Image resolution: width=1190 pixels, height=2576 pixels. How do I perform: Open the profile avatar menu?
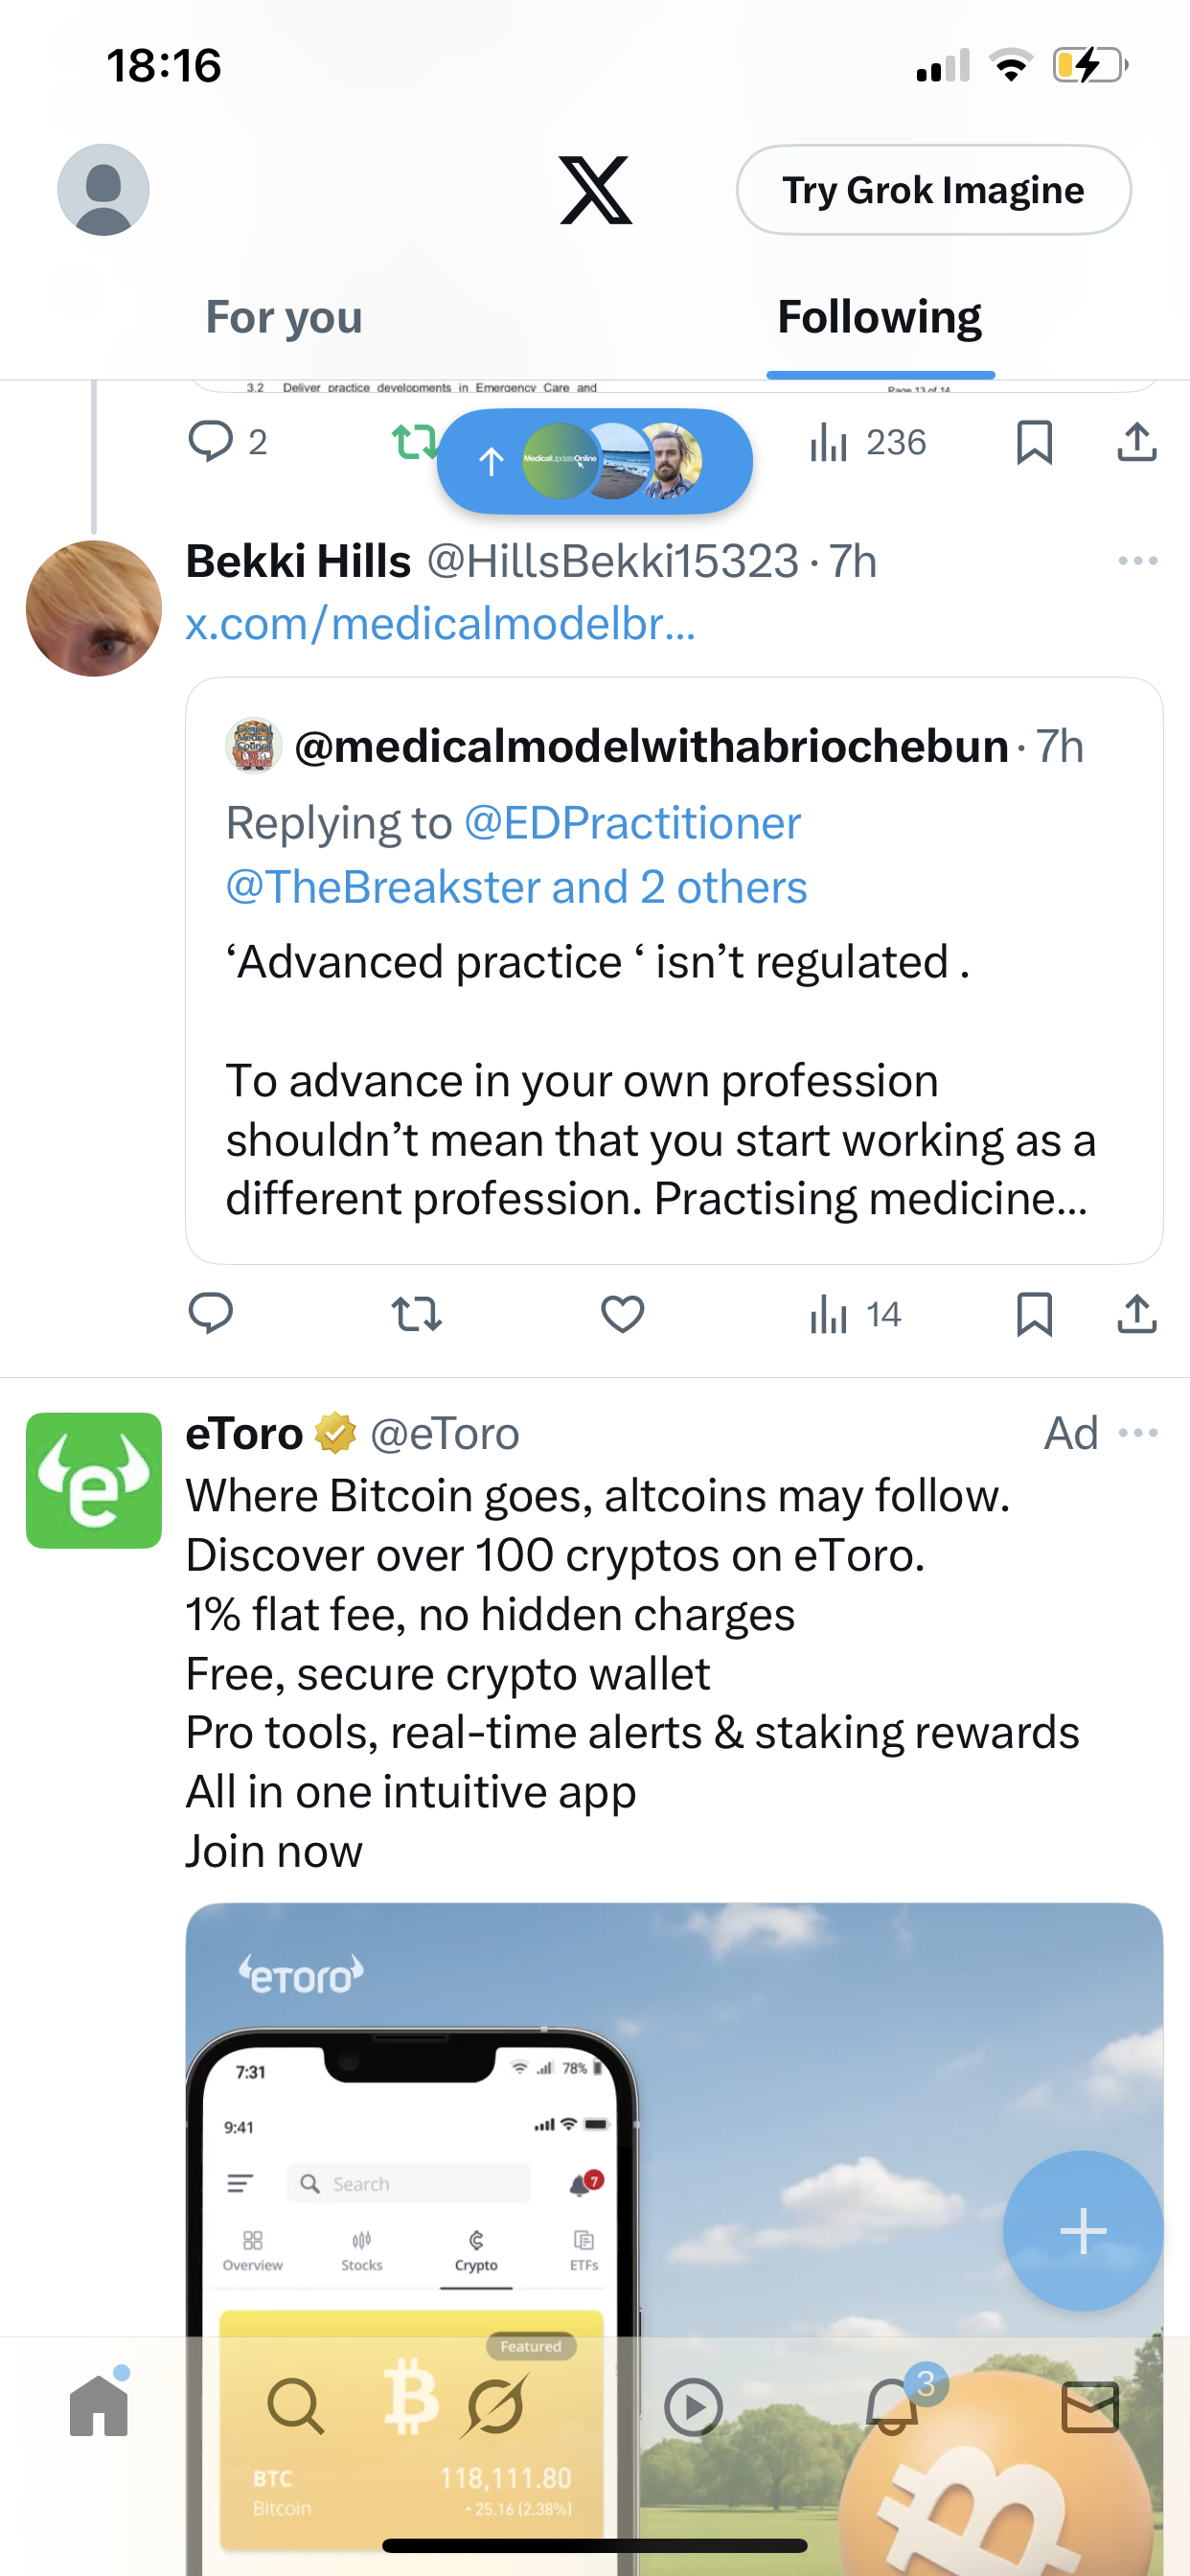tap(103, 190)
